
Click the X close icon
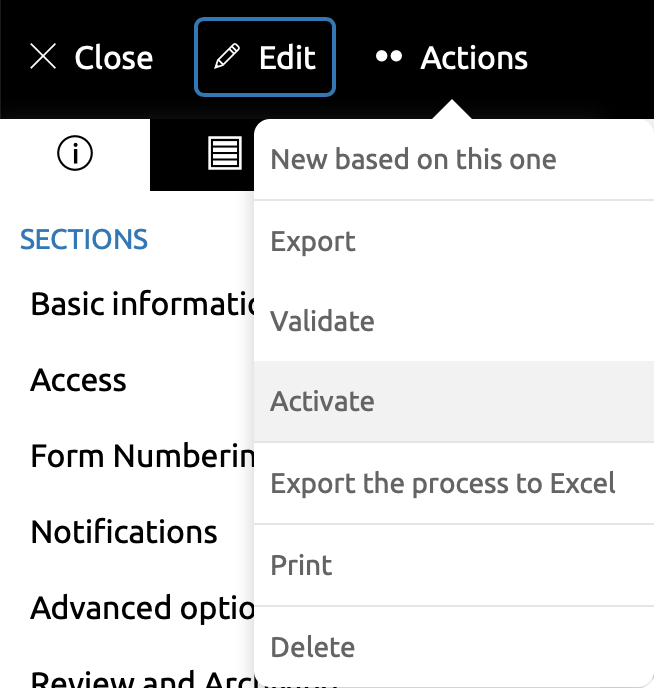pyautogui.click(x=43, y=57)
